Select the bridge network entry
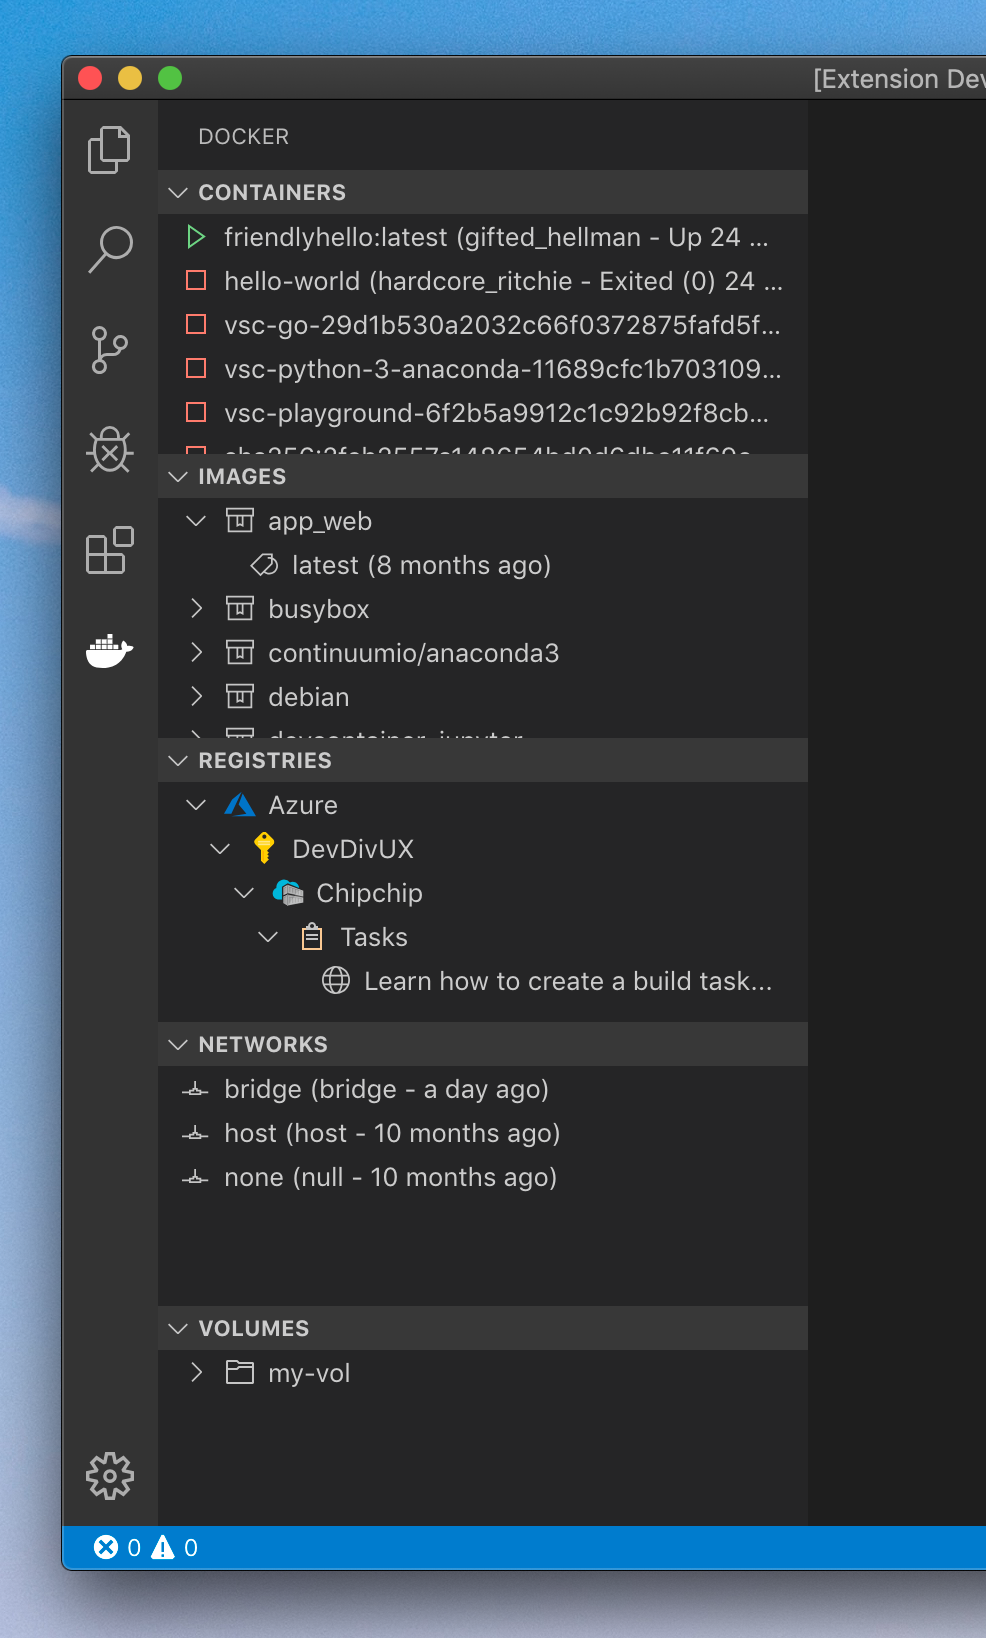Screen dimensions: 986x1638 coord(483,1089)
